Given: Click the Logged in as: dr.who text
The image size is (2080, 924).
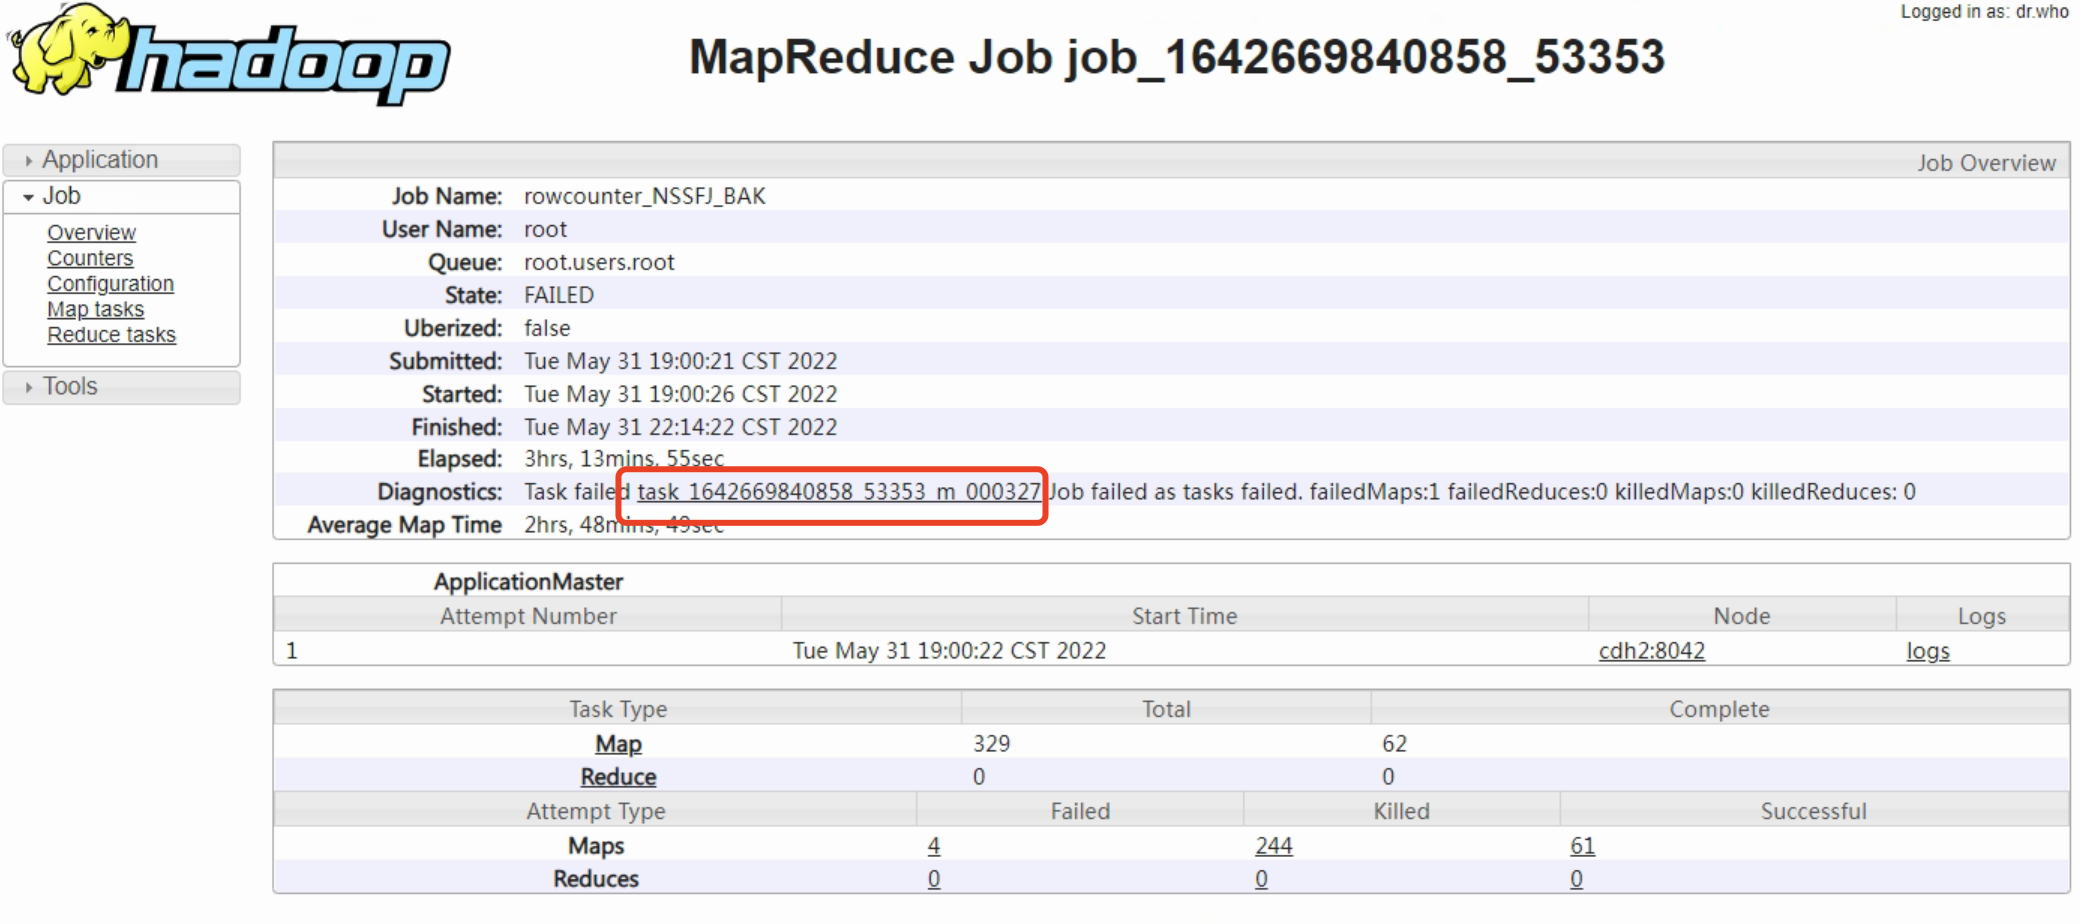Looking at the screenshot, I should (1984, 12).
